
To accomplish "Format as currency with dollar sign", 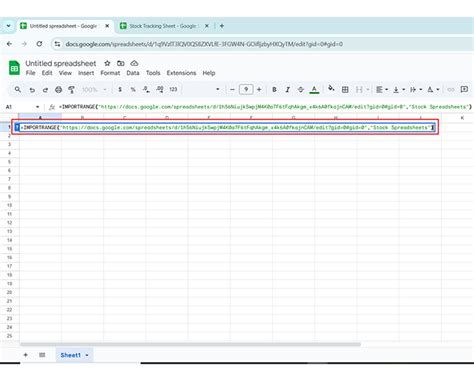I will [x=120, y=89].
